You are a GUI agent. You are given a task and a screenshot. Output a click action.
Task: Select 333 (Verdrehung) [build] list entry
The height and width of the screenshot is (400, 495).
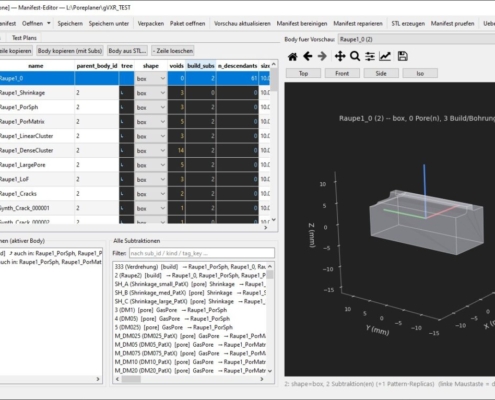190,267
